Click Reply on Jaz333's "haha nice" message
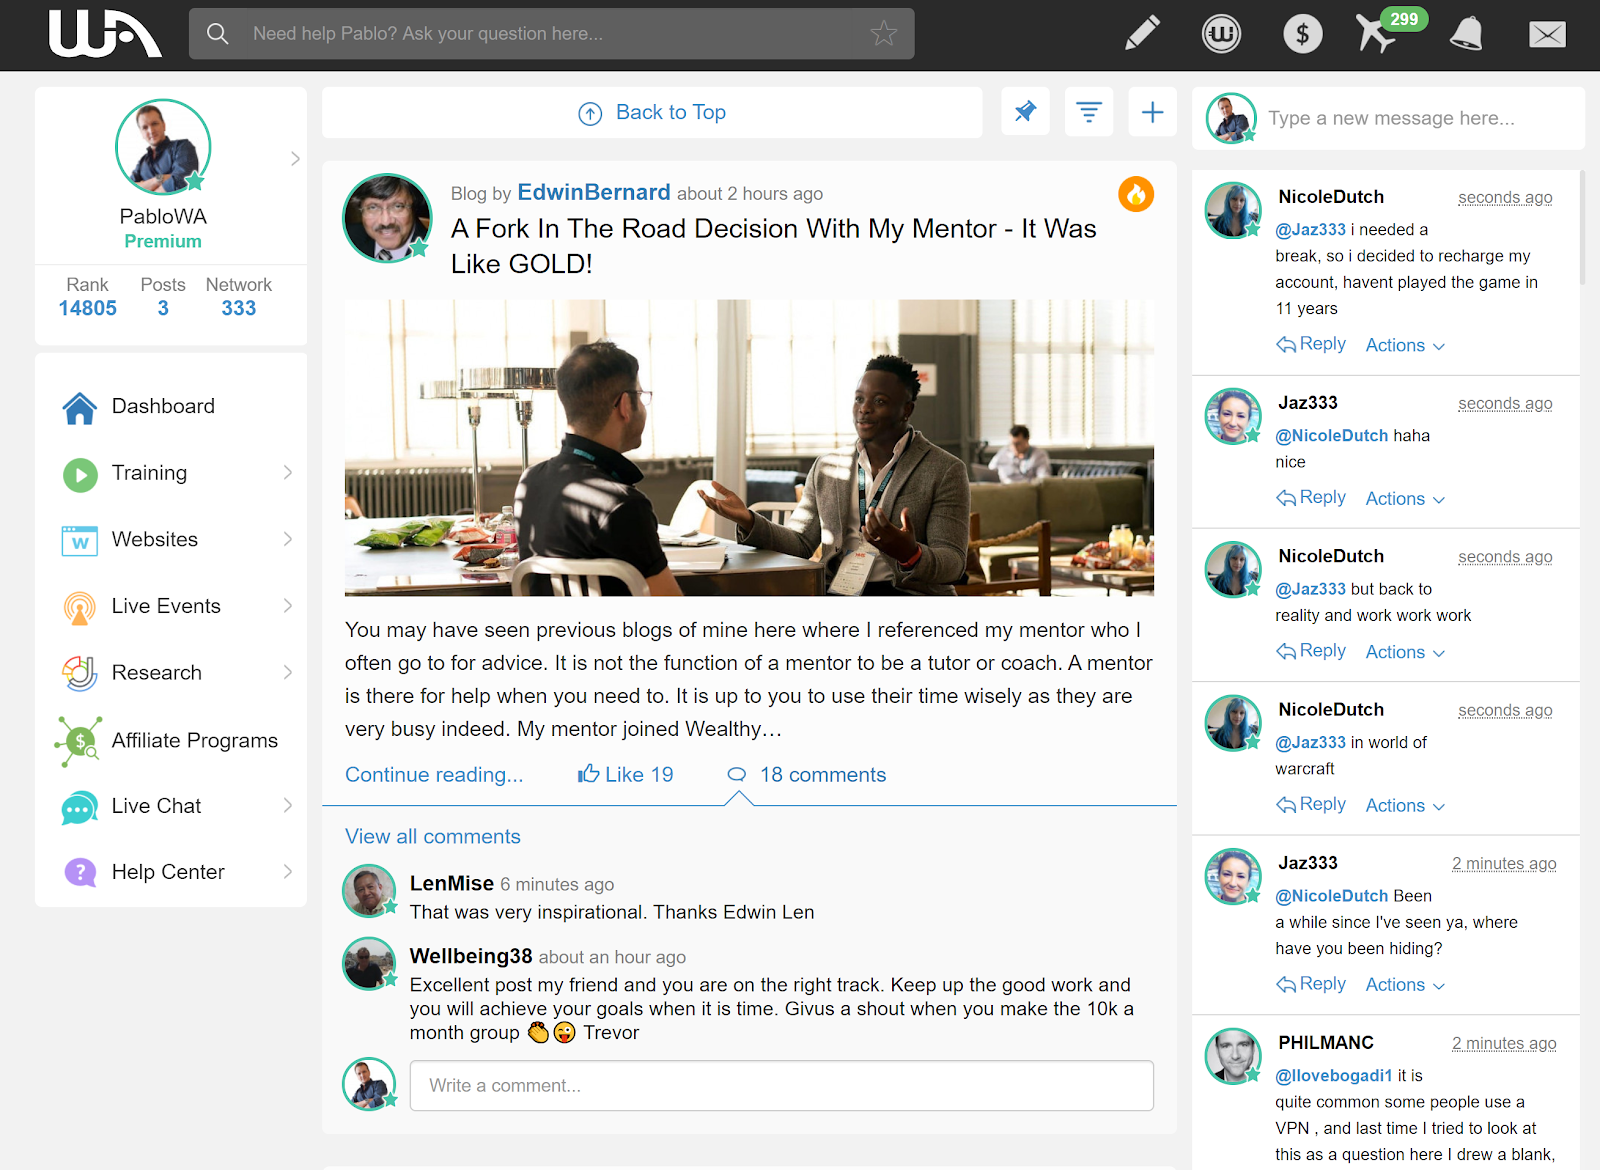This screenshot has height=1170, width=1600. [1311, 497]
